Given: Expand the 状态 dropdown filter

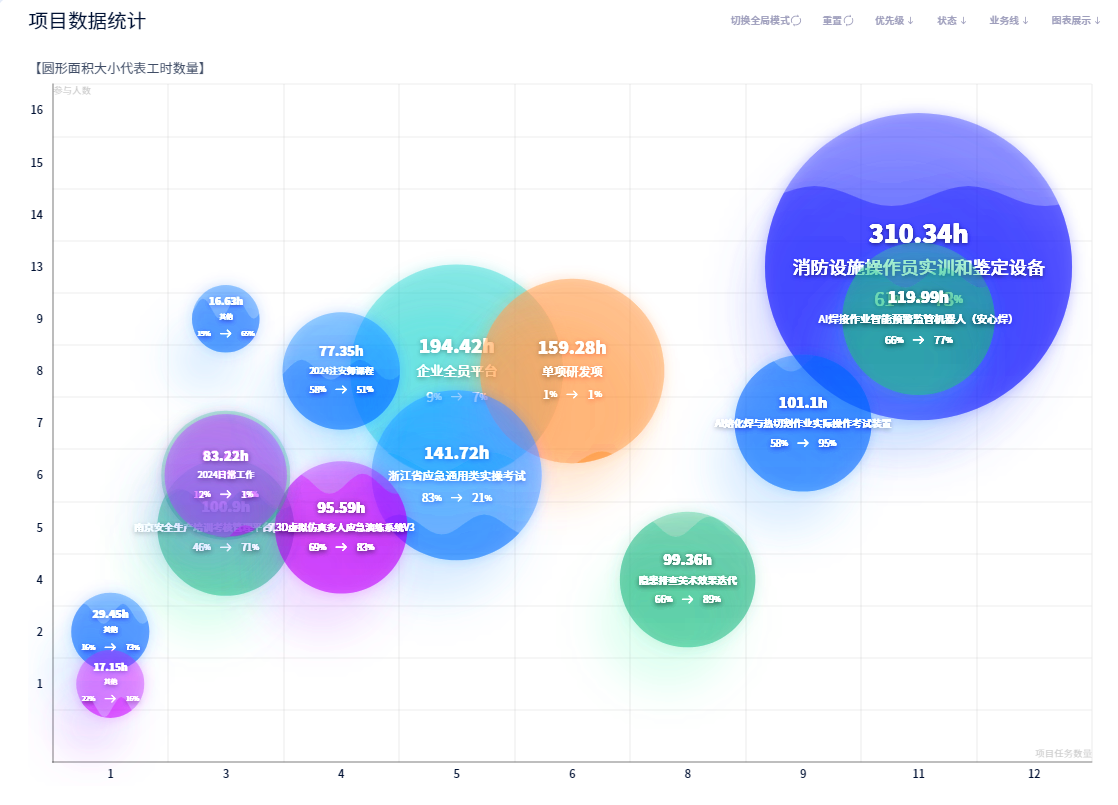Looking at the screenshot, I should tap(952, 21).
